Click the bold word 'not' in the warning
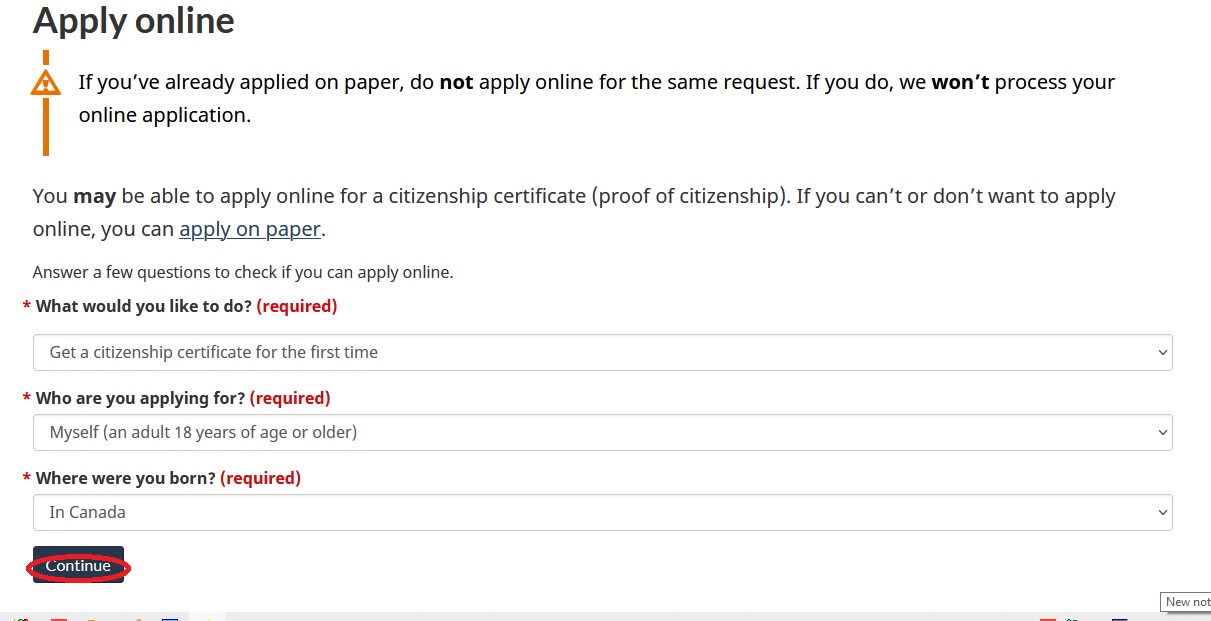The width and height of the screenshot is (1211, 621). (x=456, y=82)
